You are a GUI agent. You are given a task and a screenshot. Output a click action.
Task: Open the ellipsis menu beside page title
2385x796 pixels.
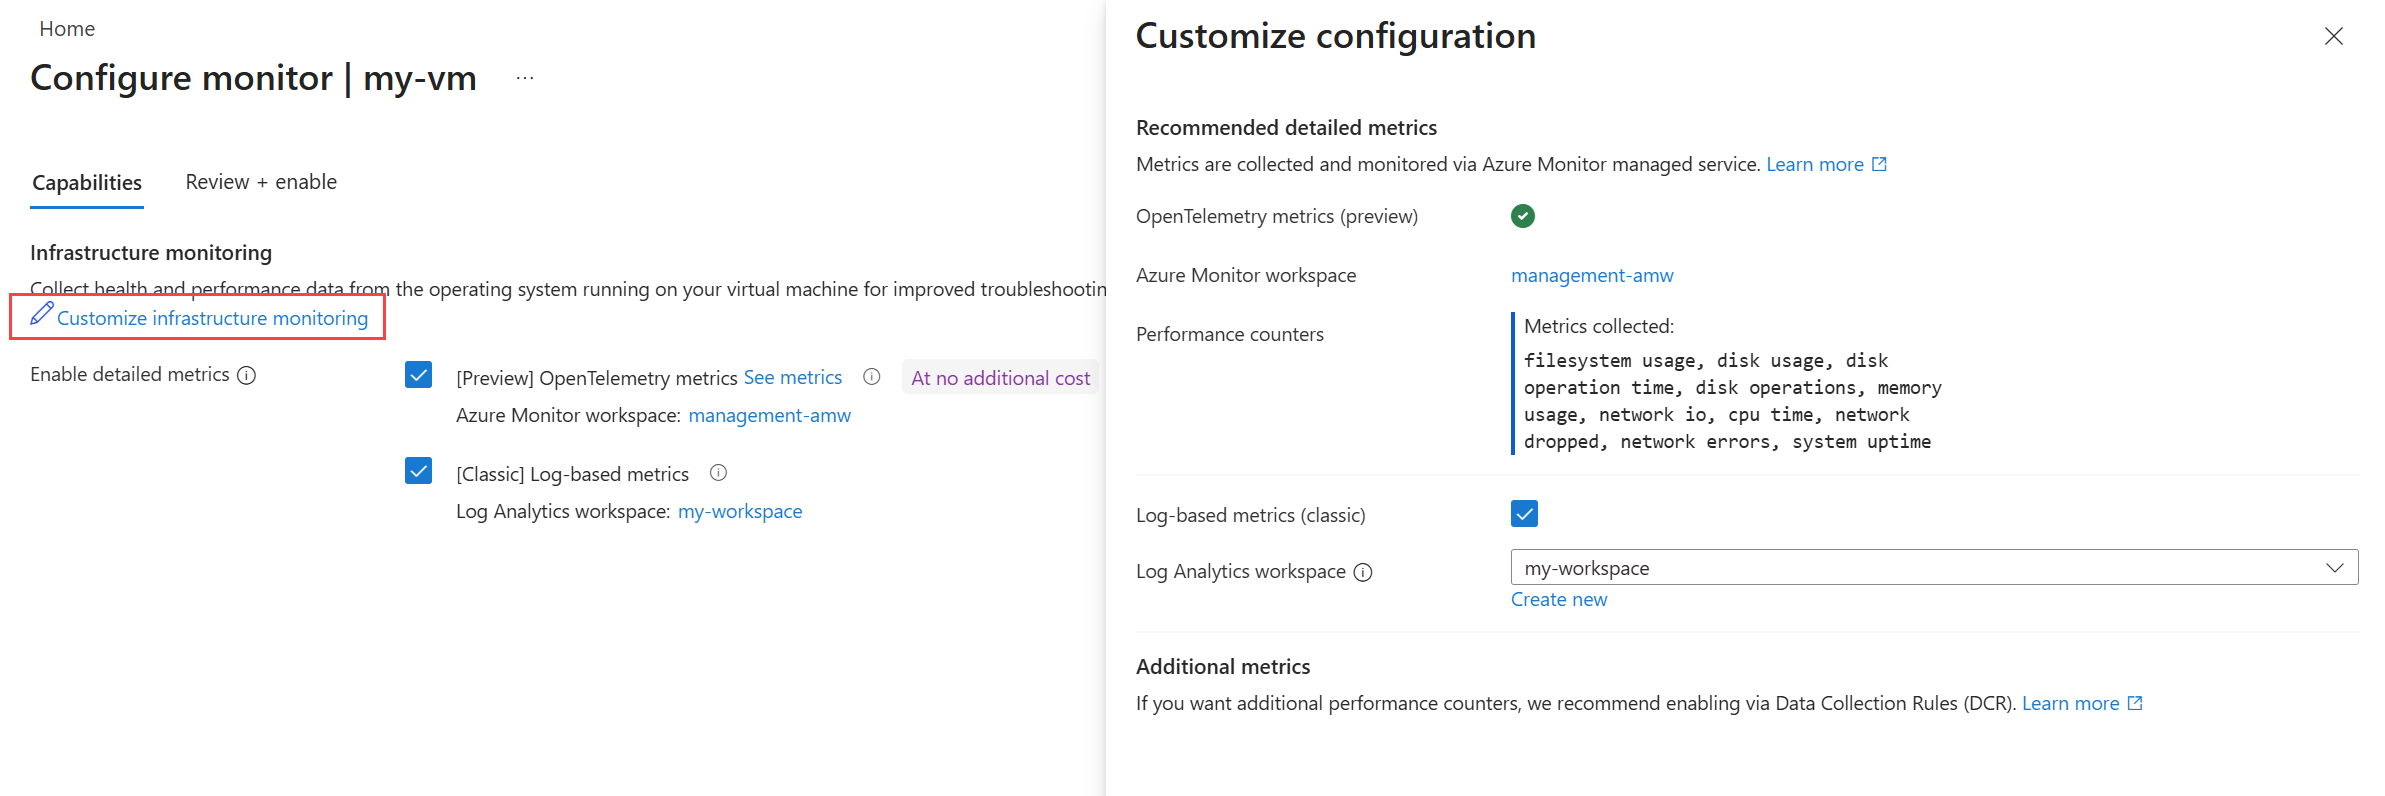click(x=525, y=78)
